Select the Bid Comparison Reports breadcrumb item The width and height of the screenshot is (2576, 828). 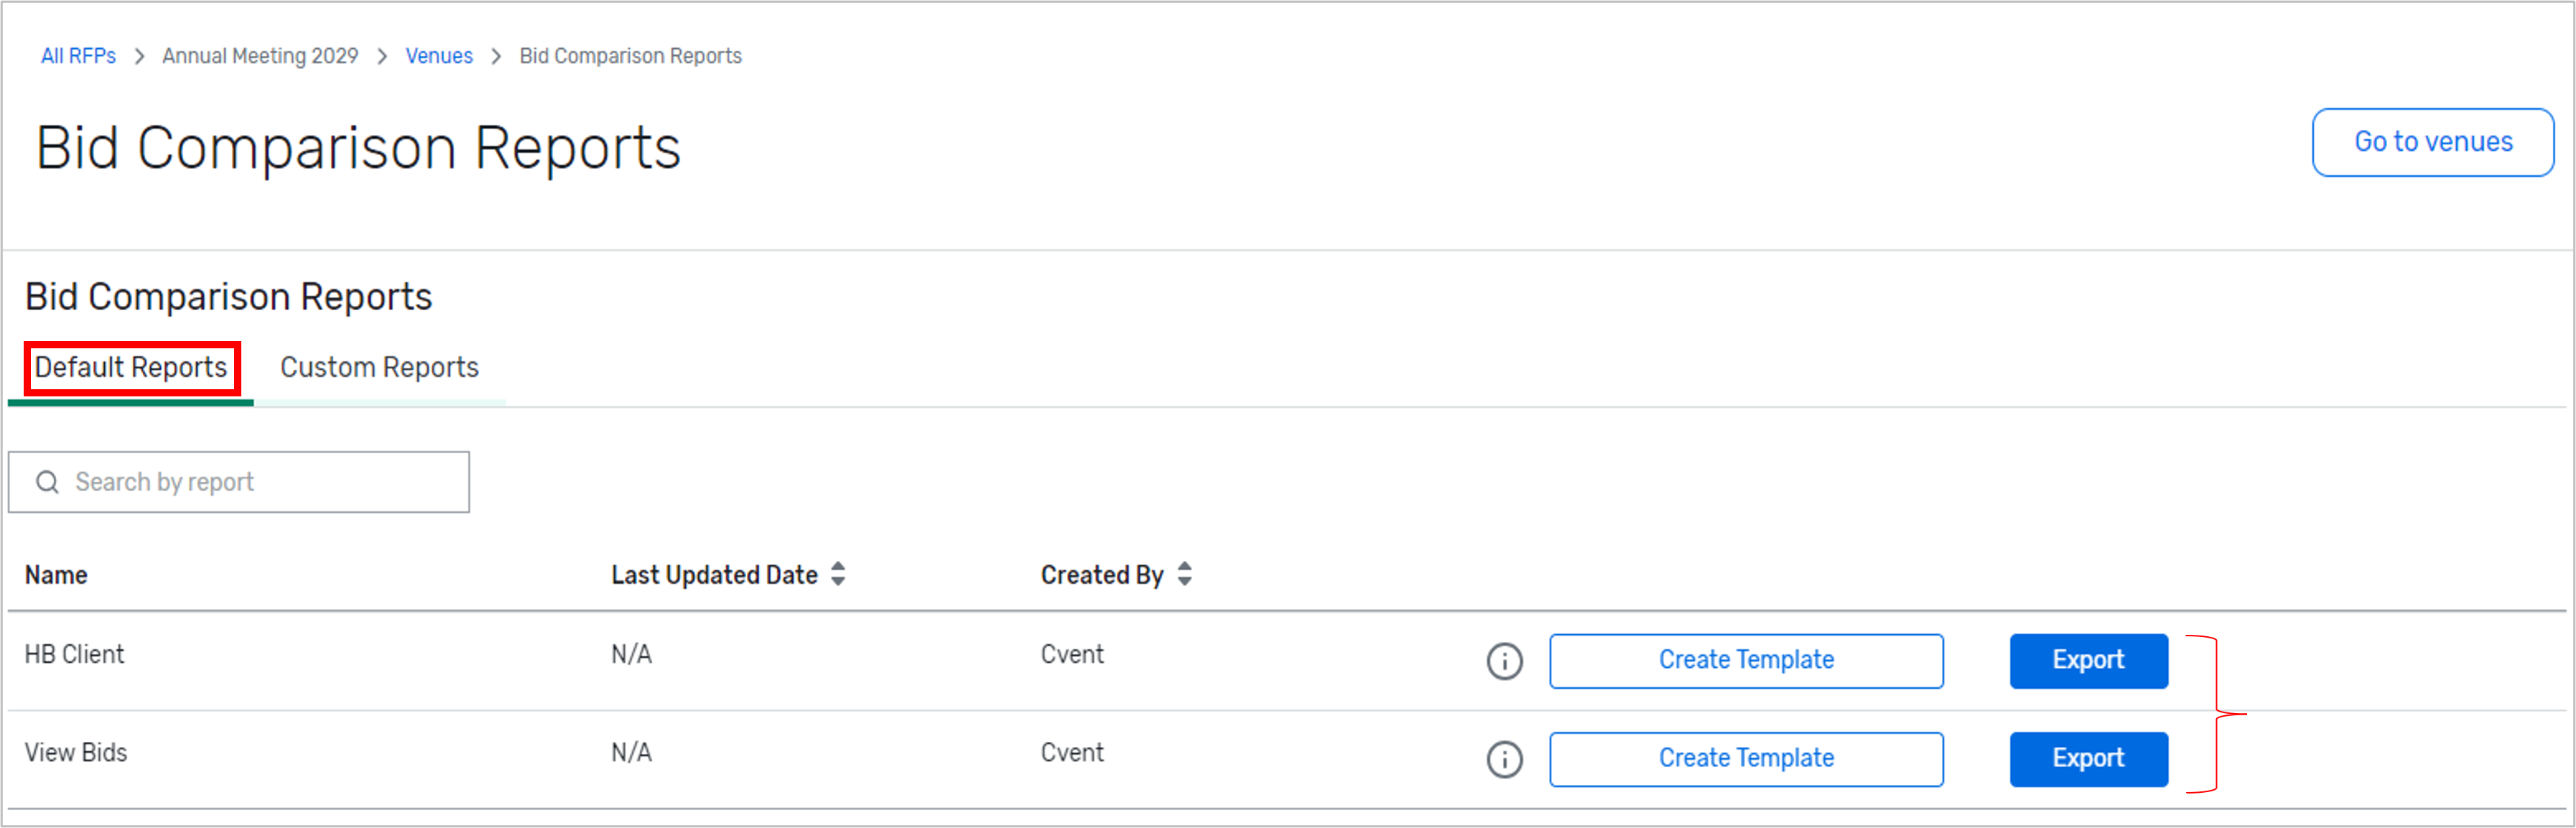(x=629, y=56)
